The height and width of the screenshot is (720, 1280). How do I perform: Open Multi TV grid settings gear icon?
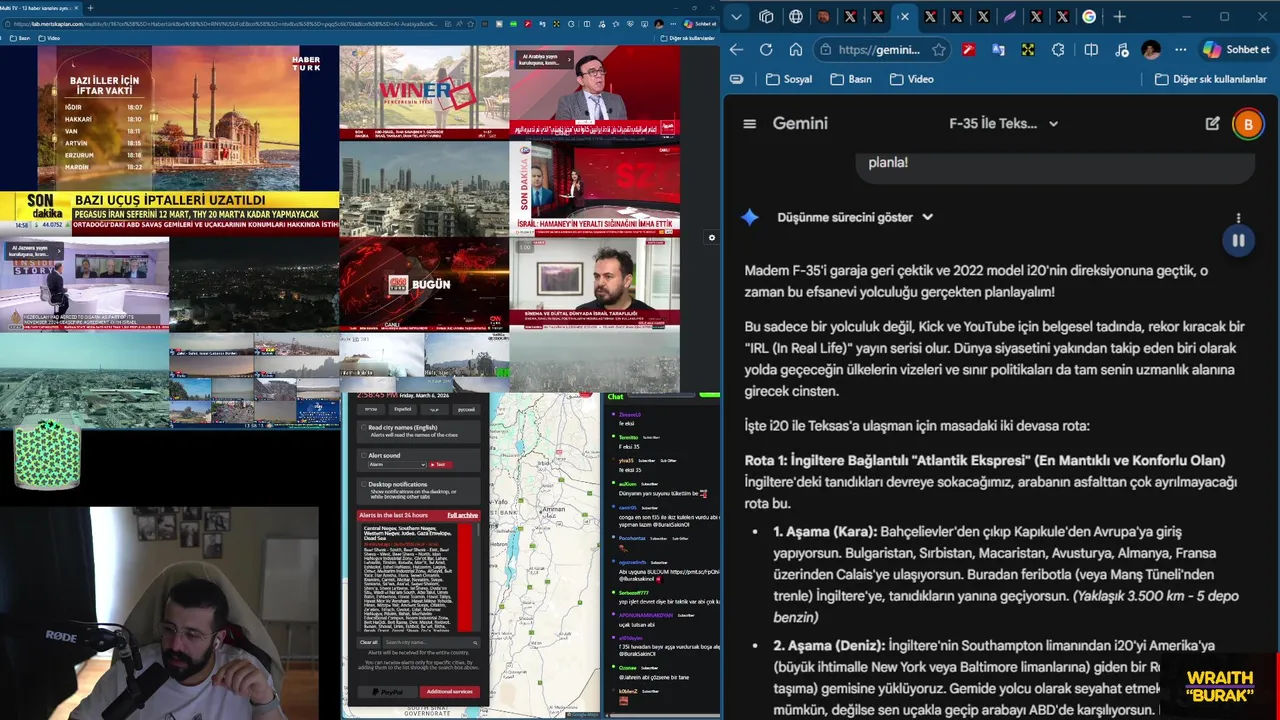[x=712, y=238]
